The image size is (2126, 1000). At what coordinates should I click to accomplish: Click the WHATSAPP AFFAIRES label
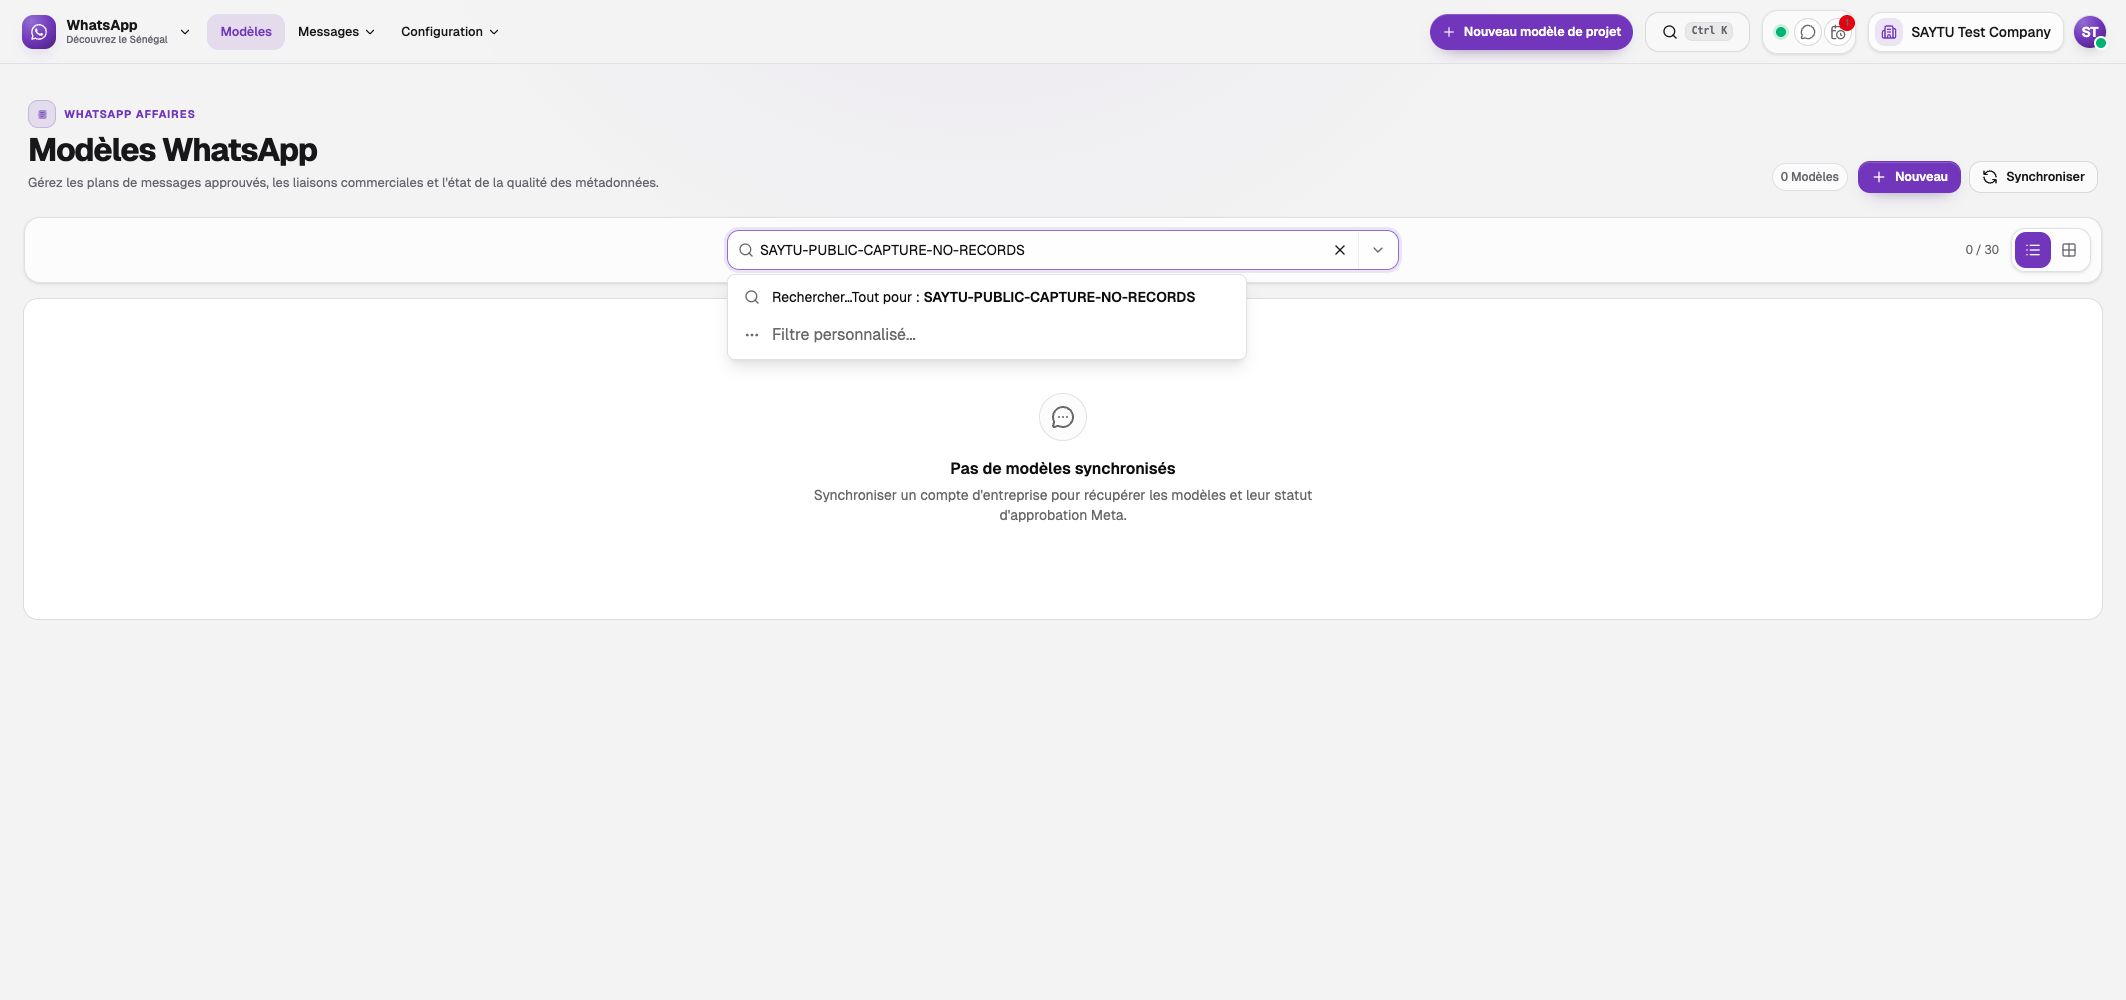pos(130,114)
